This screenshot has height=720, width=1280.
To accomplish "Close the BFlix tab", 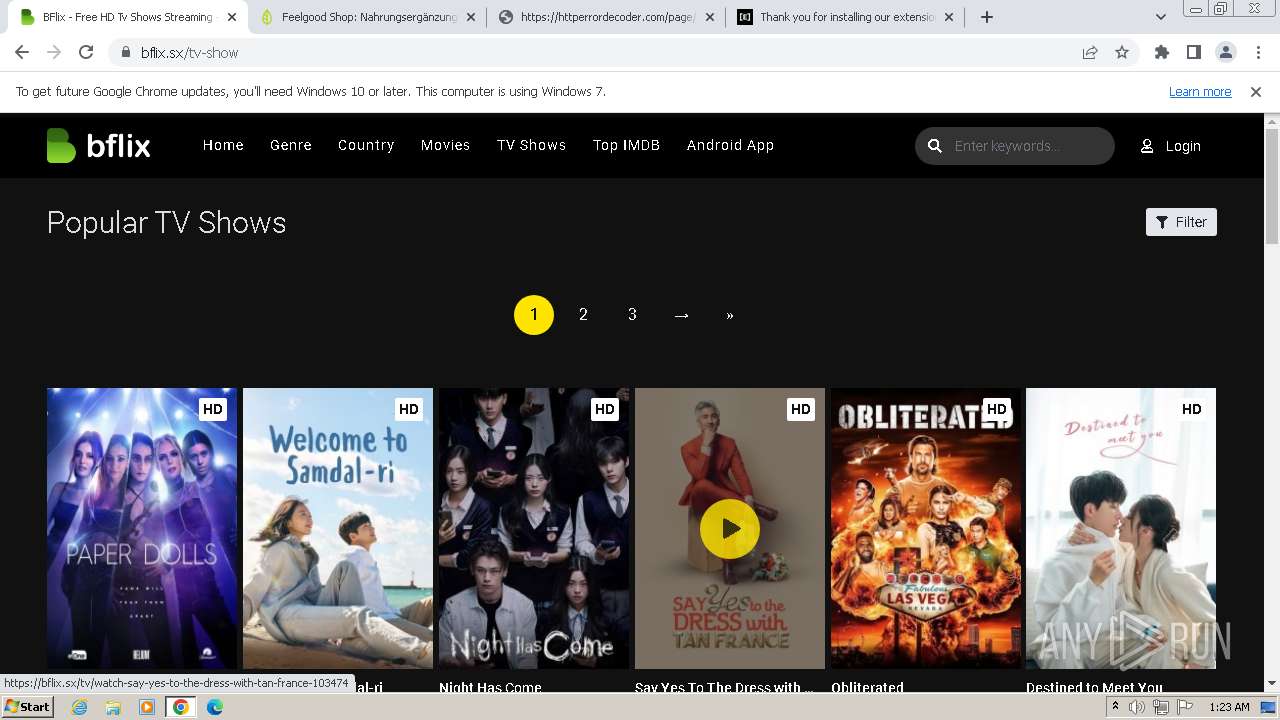I will click(x=232, y=17).
